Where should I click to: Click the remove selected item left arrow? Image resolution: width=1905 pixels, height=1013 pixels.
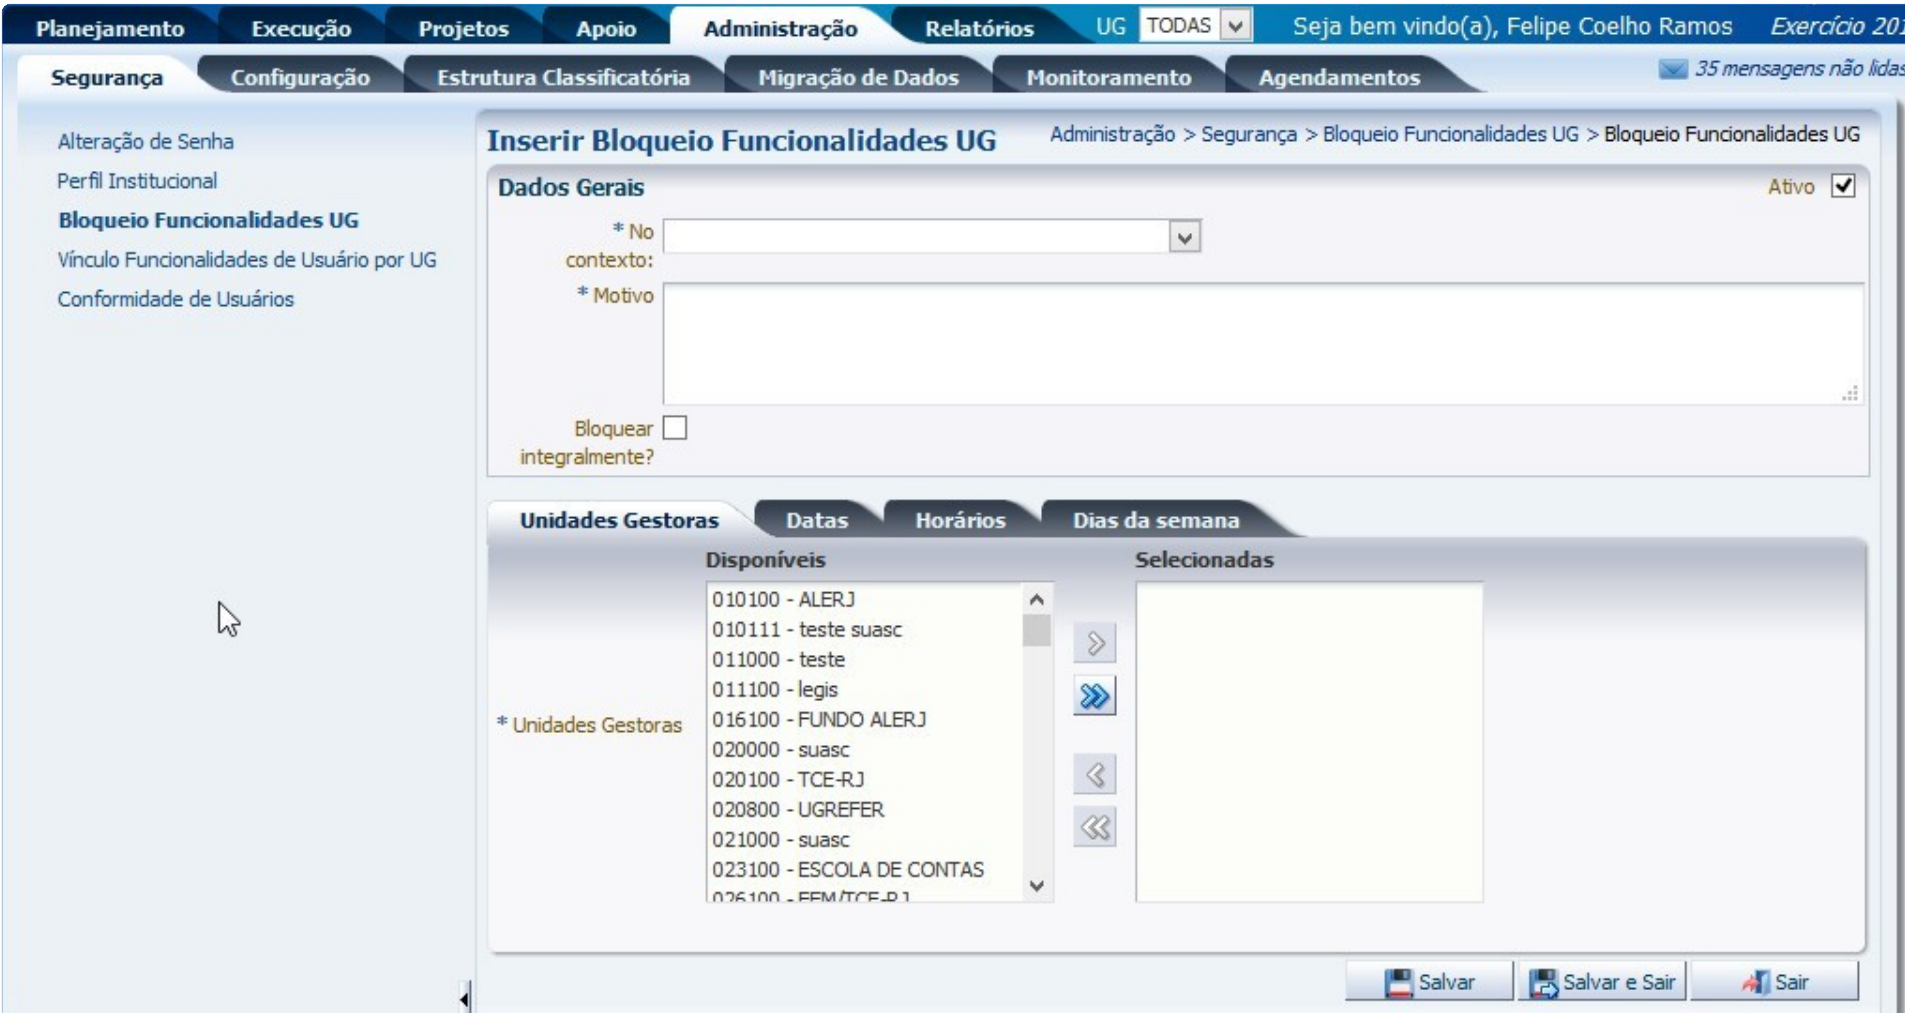1094,774
